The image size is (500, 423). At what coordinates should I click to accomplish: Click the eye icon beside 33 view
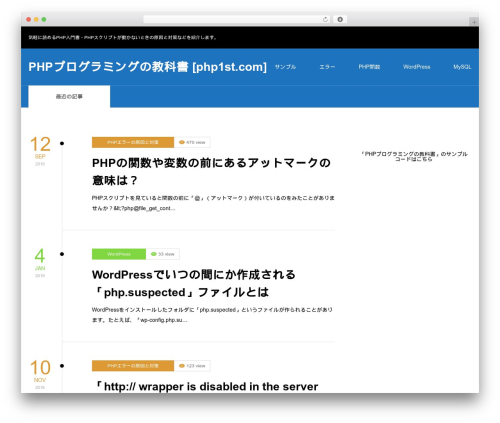(153, 254)
